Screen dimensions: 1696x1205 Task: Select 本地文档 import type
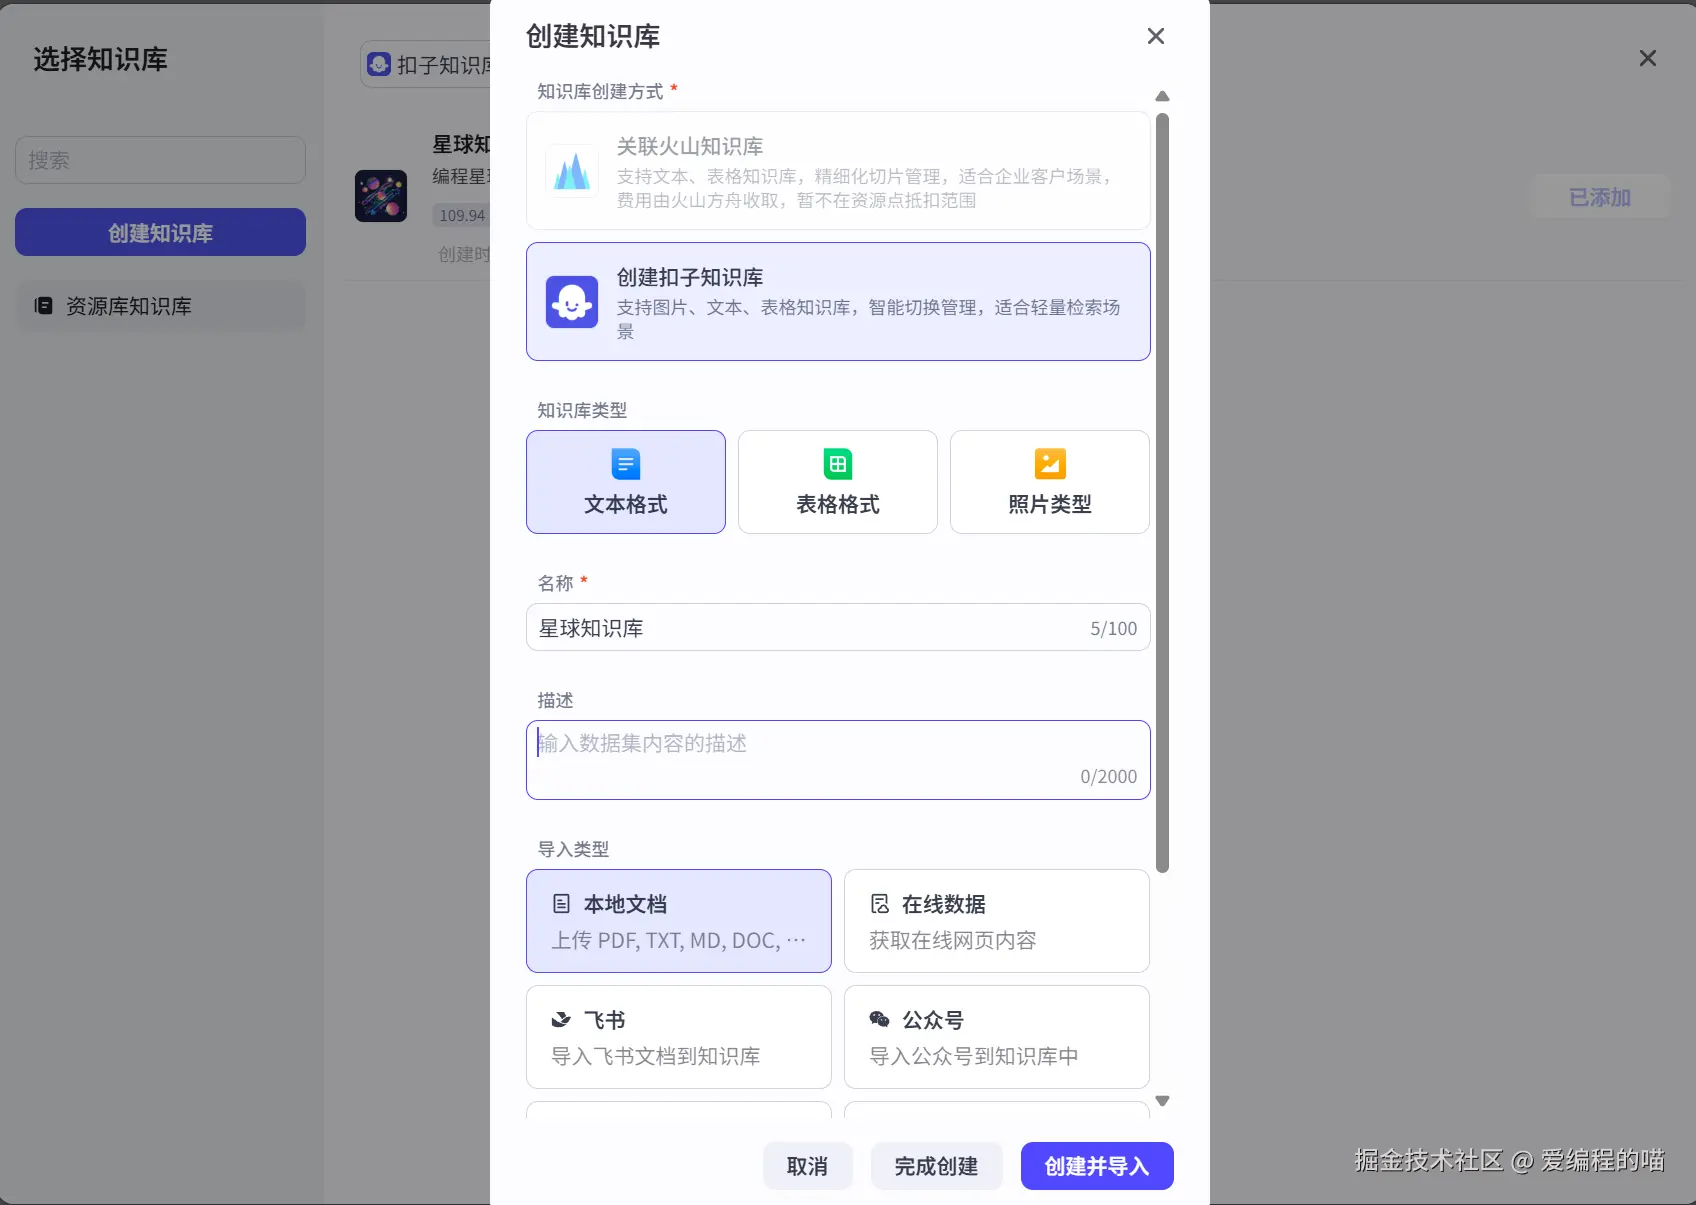tap(679, 921)
